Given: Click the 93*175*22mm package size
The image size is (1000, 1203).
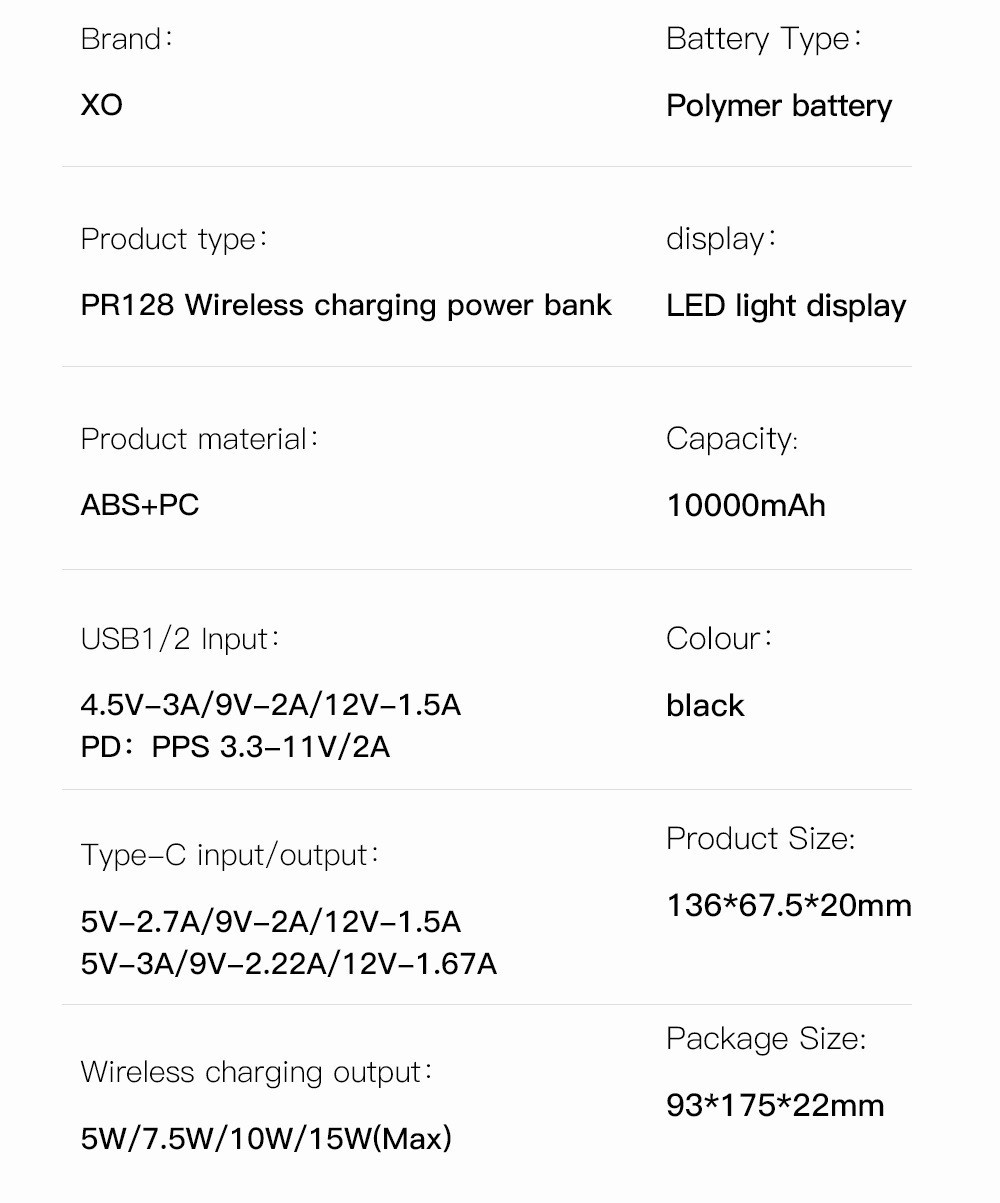Looking at the screenshot, I should 775,1106.
